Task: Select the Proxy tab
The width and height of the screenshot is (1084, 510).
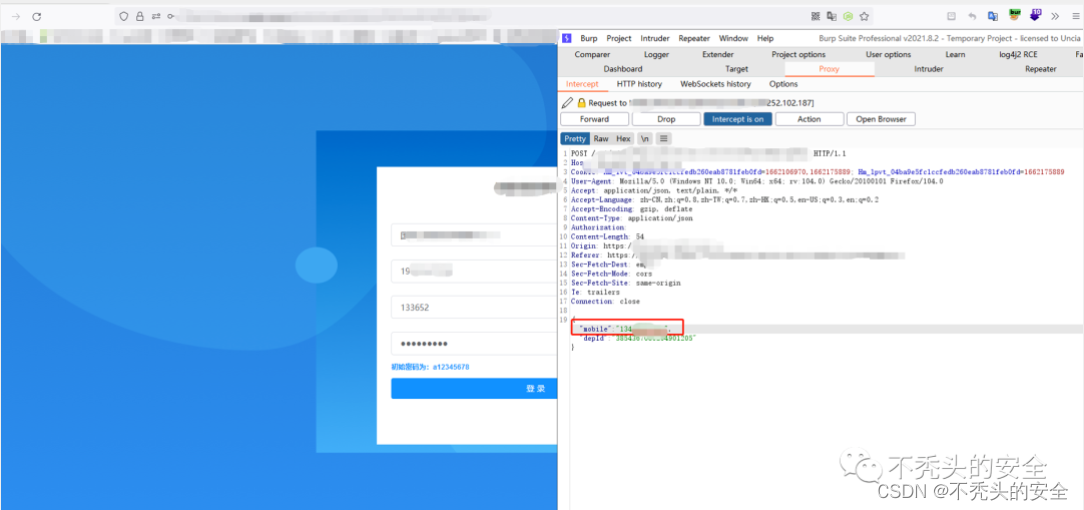Action: point(829,69)
